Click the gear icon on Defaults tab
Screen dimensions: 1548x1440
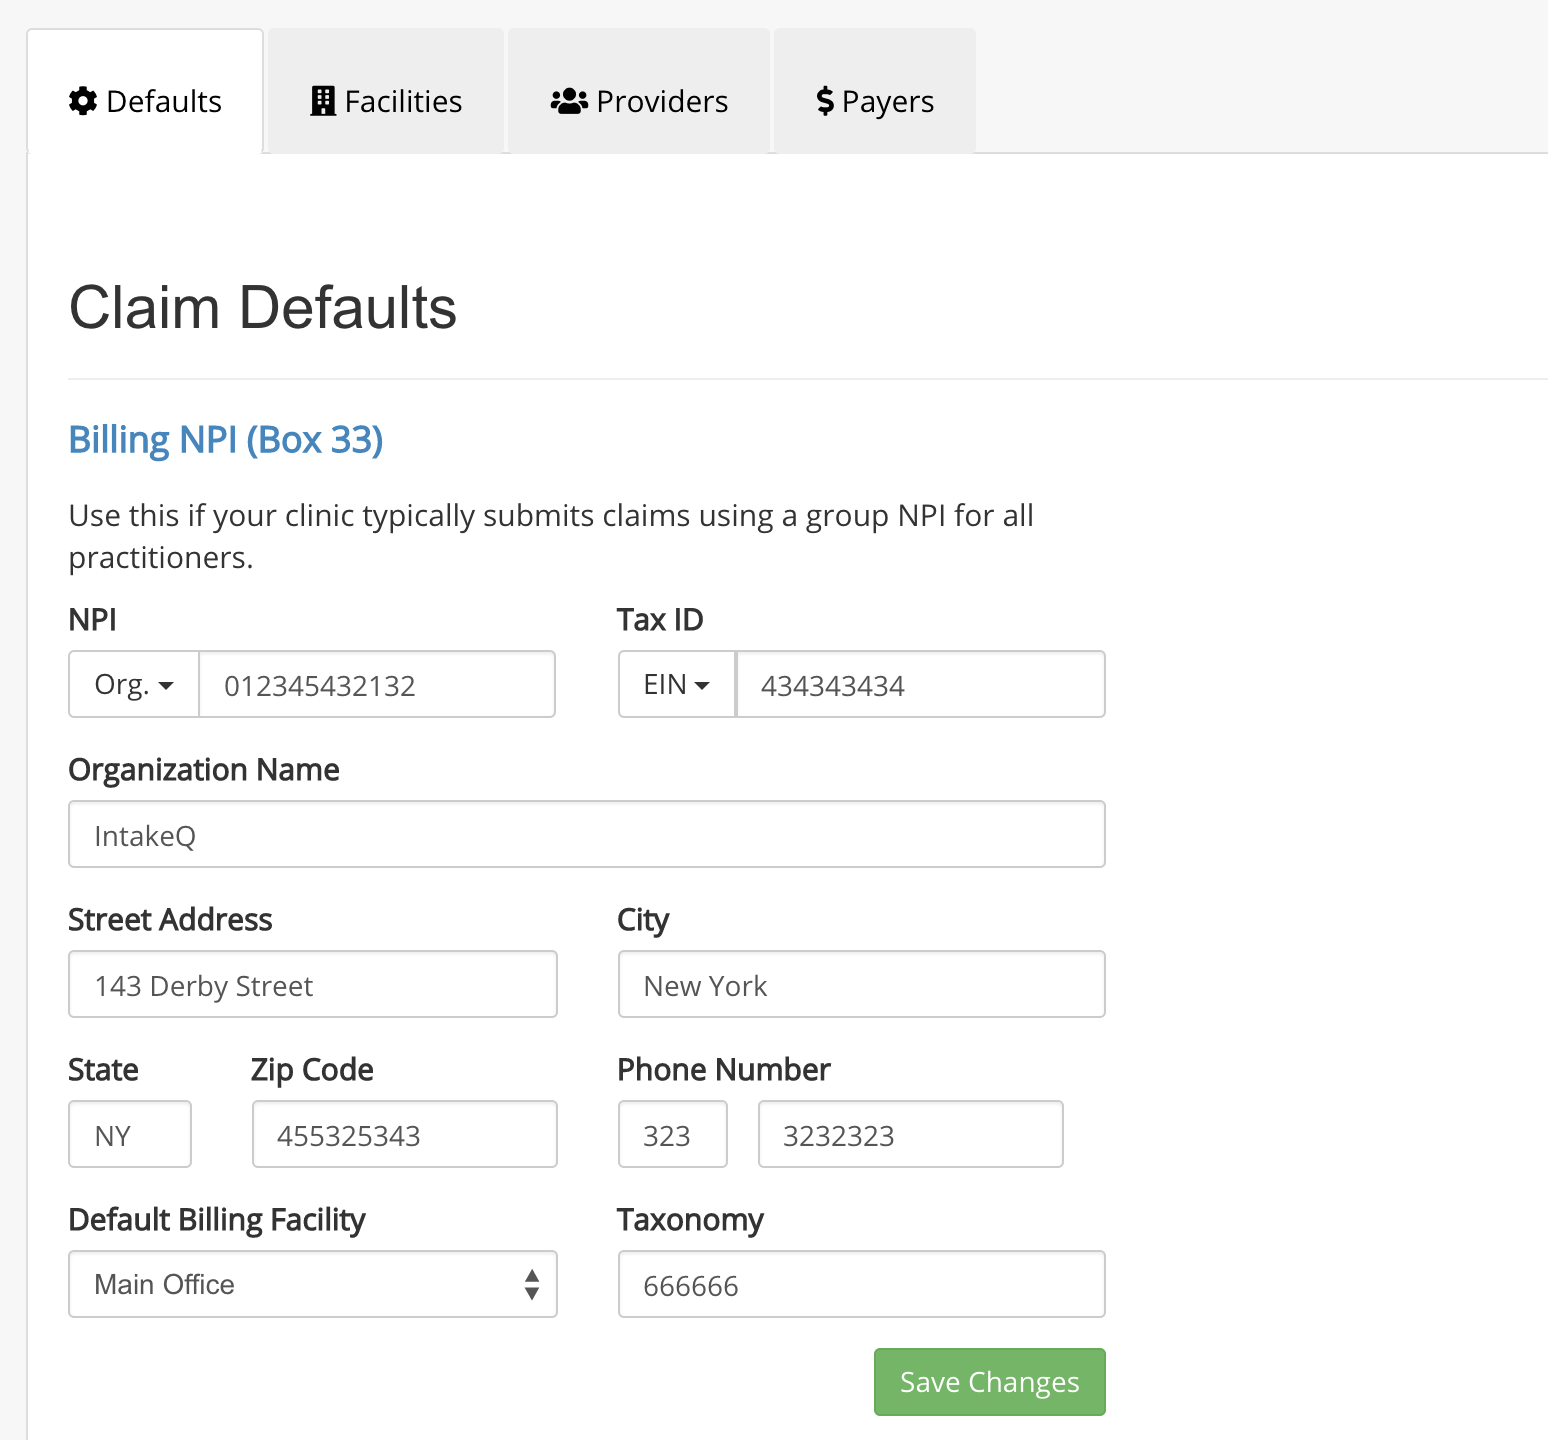[x=83, y=101]
